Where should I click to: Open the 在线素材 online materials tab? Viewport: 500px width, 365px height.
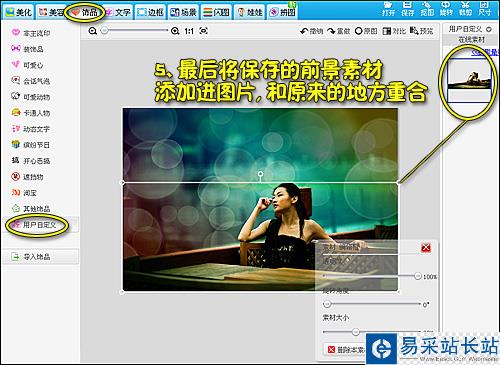(x=471, y=40)
